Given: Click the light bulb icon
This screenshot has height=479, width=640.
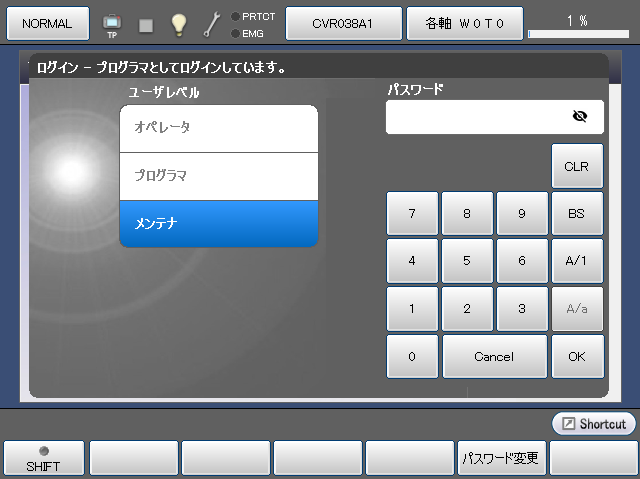Looking at the screenshot, I should [178, 24].
